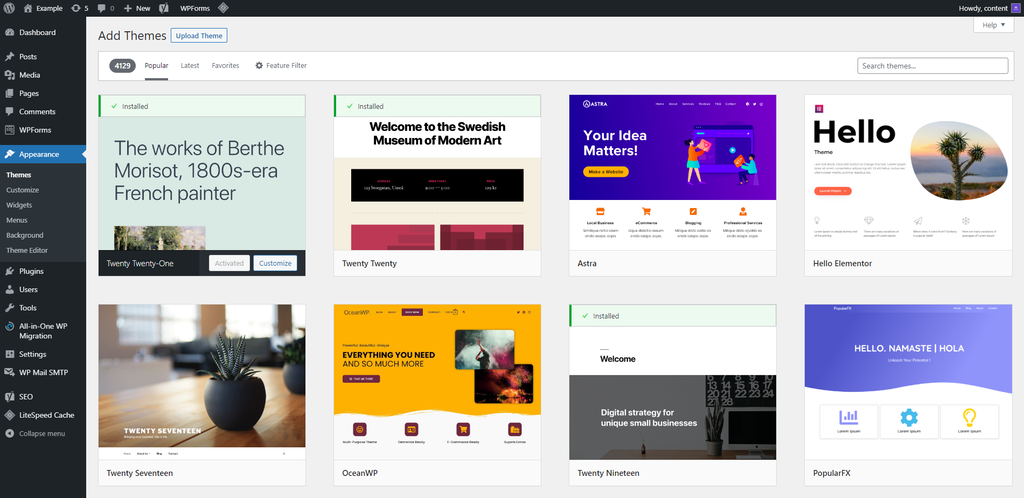1024x498 pixels.
Task: Click the LiteSpeed diamond icon in admin bar
Action: click(x=223, y=8)
